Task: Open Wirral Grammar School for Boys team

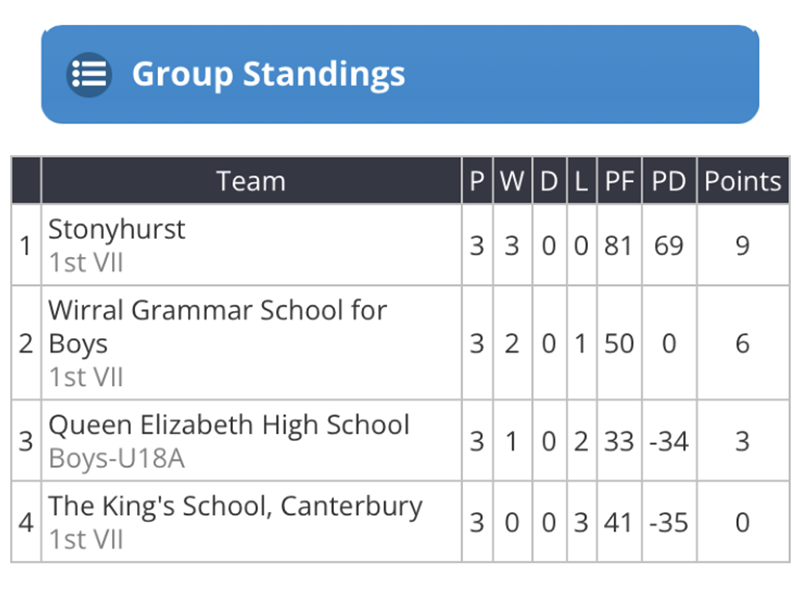Action: click(x=217, y=327)
